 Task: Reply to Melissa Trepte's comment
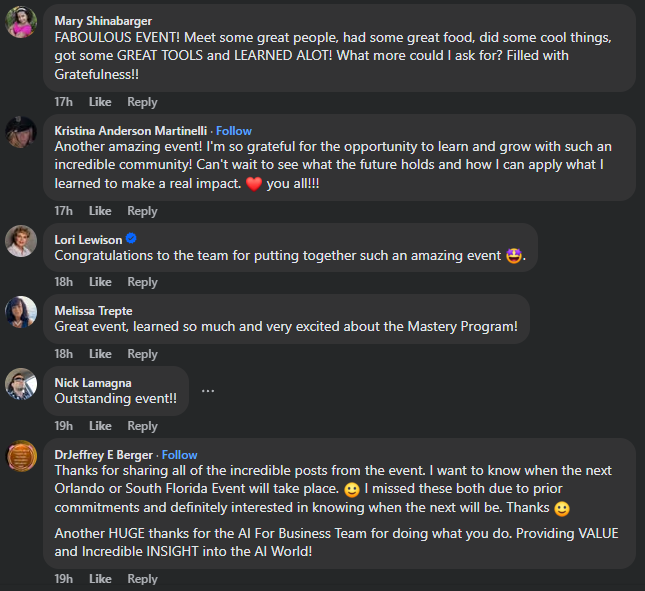coord(142,354)
